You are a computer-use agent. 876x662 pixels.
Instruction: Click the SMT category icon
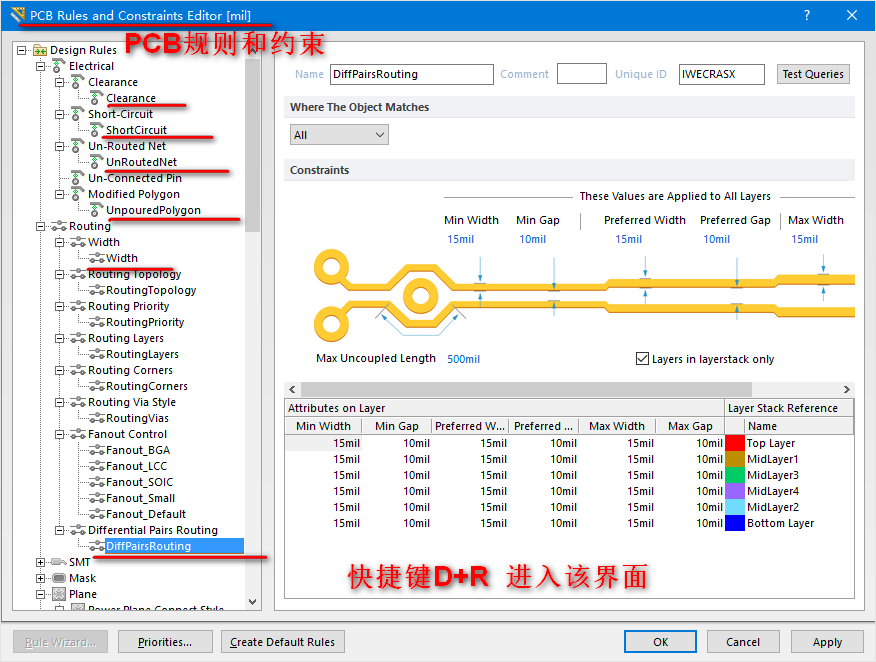[59, 562]
